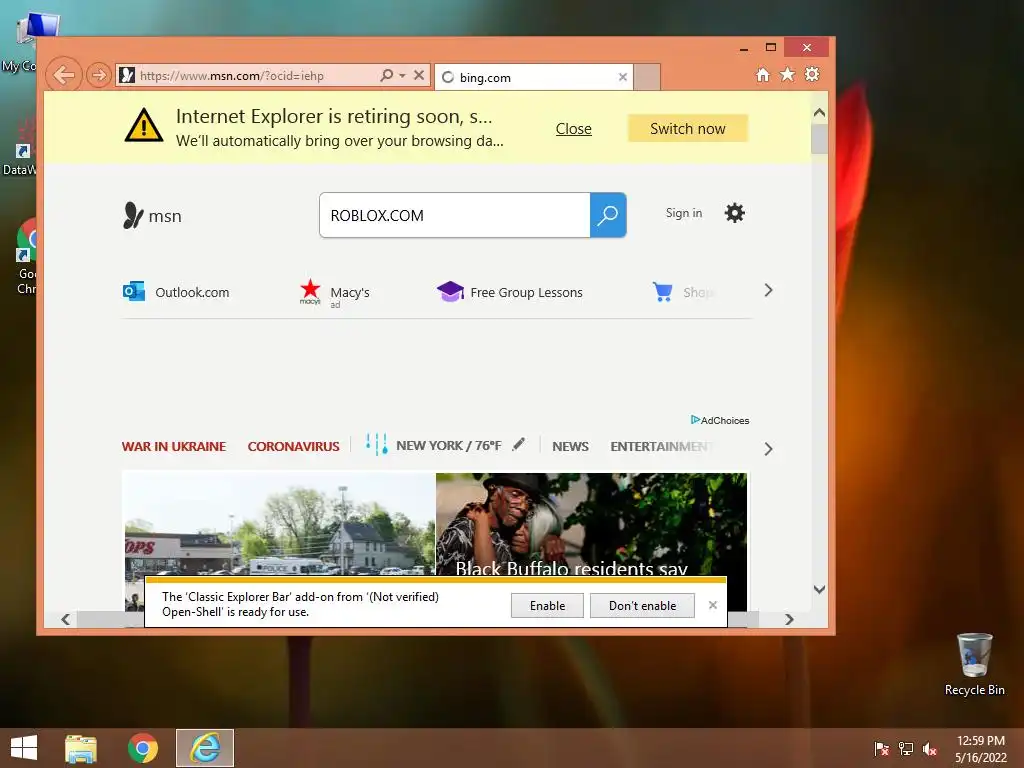The width and height of the screenshot is (1024, 768).
Task: Click Internet Explorer taskbar icon
Action: click(205, 748)
